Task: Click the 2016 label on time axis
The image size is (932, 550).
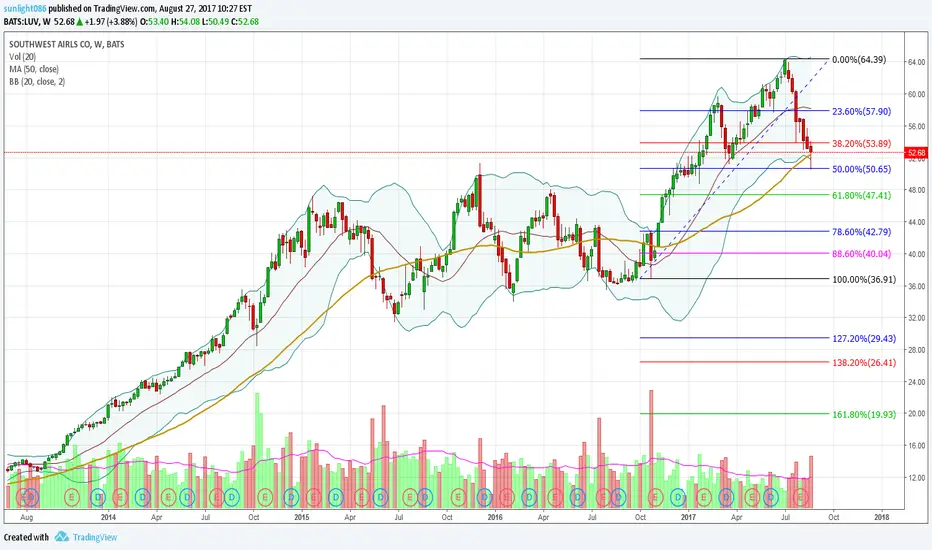Action: click(x=495, y=517)
